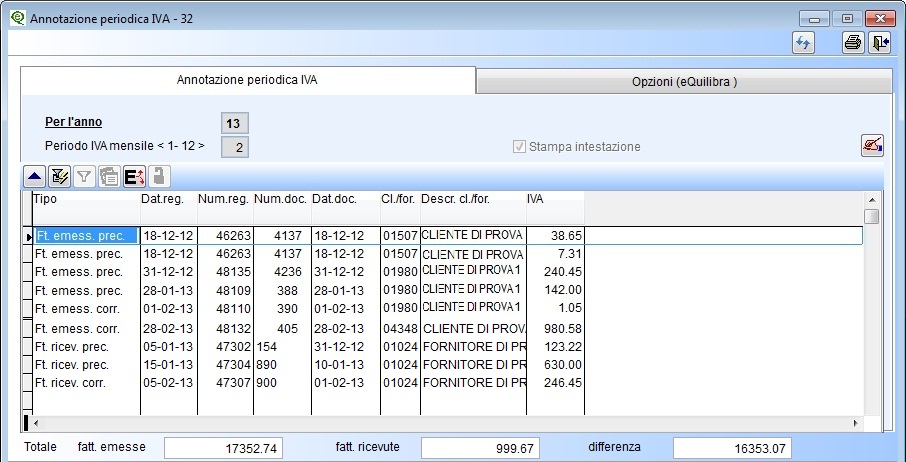Click the Tipo cell in the 31-12-12 registration row
Viewport: 906px width, 462px height.
86,271
